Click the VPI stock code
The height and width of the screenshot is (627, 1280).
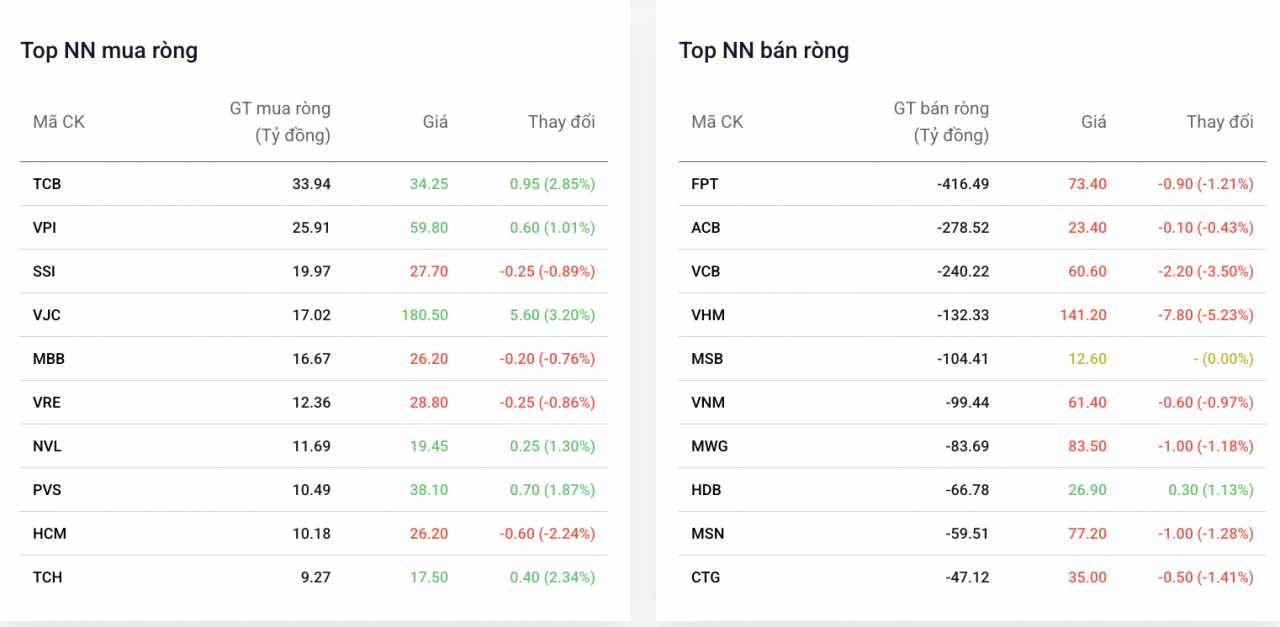[44, 228]
